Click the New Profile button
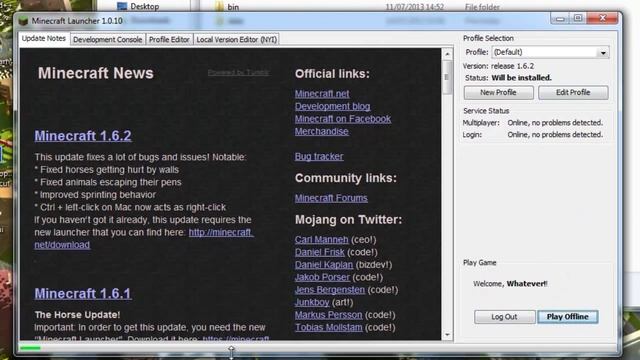Image resolution: width=640 pixels, height=360 pixels. [x=498, y=93]
